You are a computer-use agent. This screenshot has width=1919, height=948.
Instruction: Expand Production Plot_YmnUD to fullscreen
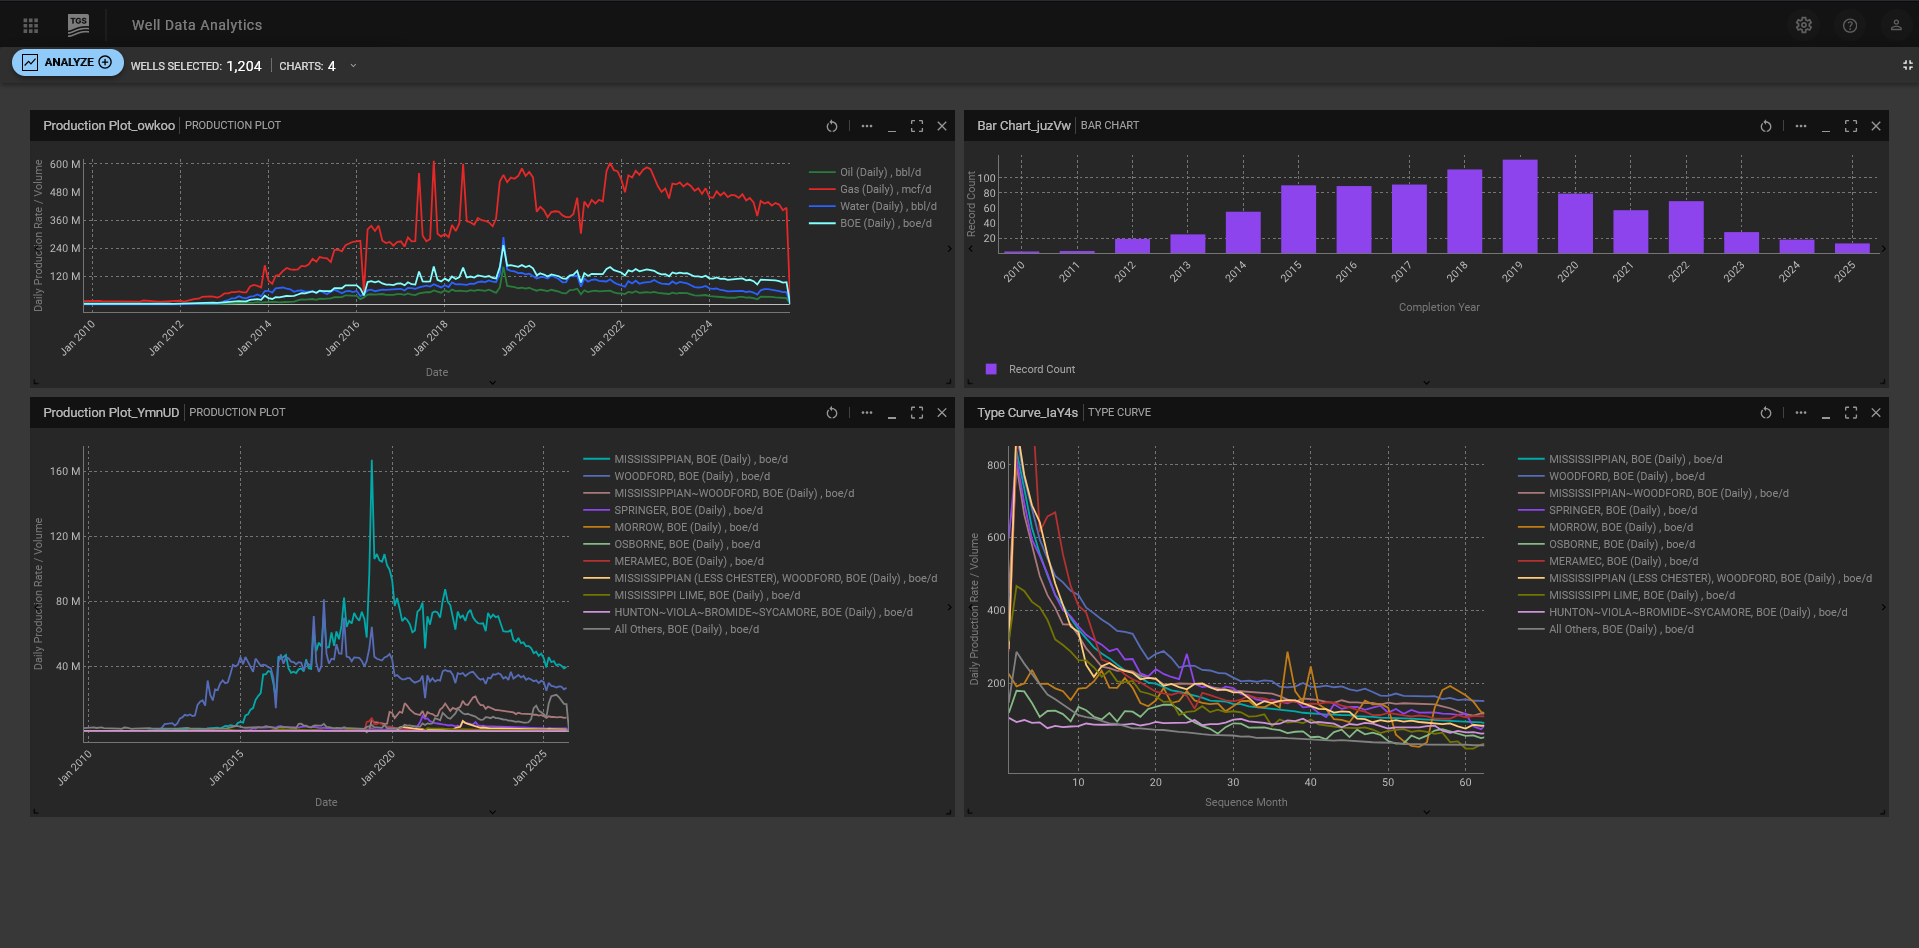coord(916,413)
